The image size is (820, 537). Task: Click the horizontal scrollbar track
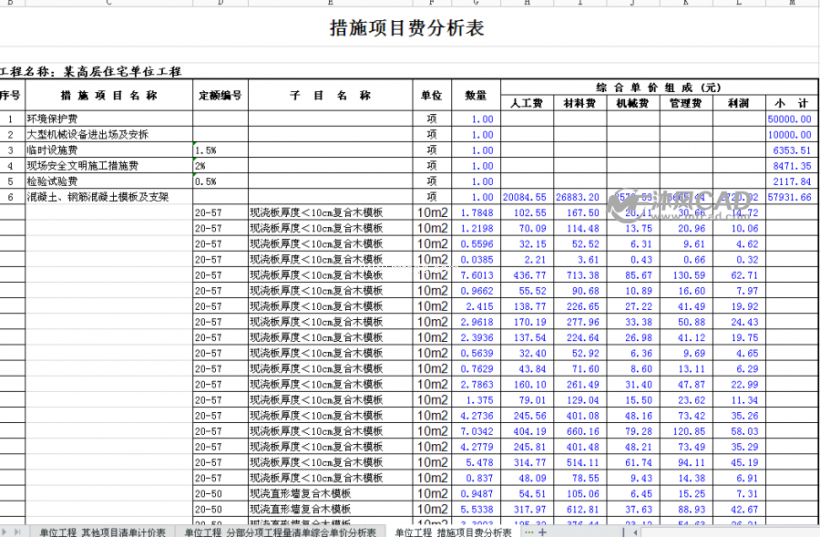(x=732, y=532)
